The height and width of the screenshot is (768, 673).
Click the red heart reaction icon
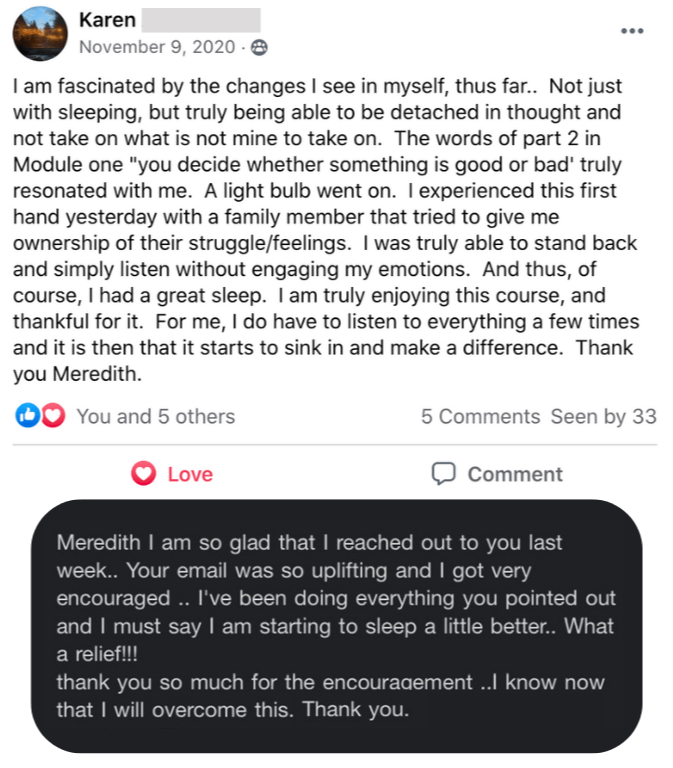pyautogui.click(x=52, y=416)
